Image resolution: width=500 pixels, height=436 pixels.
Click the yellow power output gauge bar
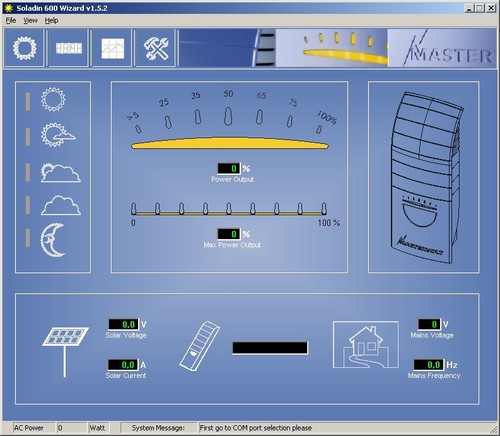point(230,143)
